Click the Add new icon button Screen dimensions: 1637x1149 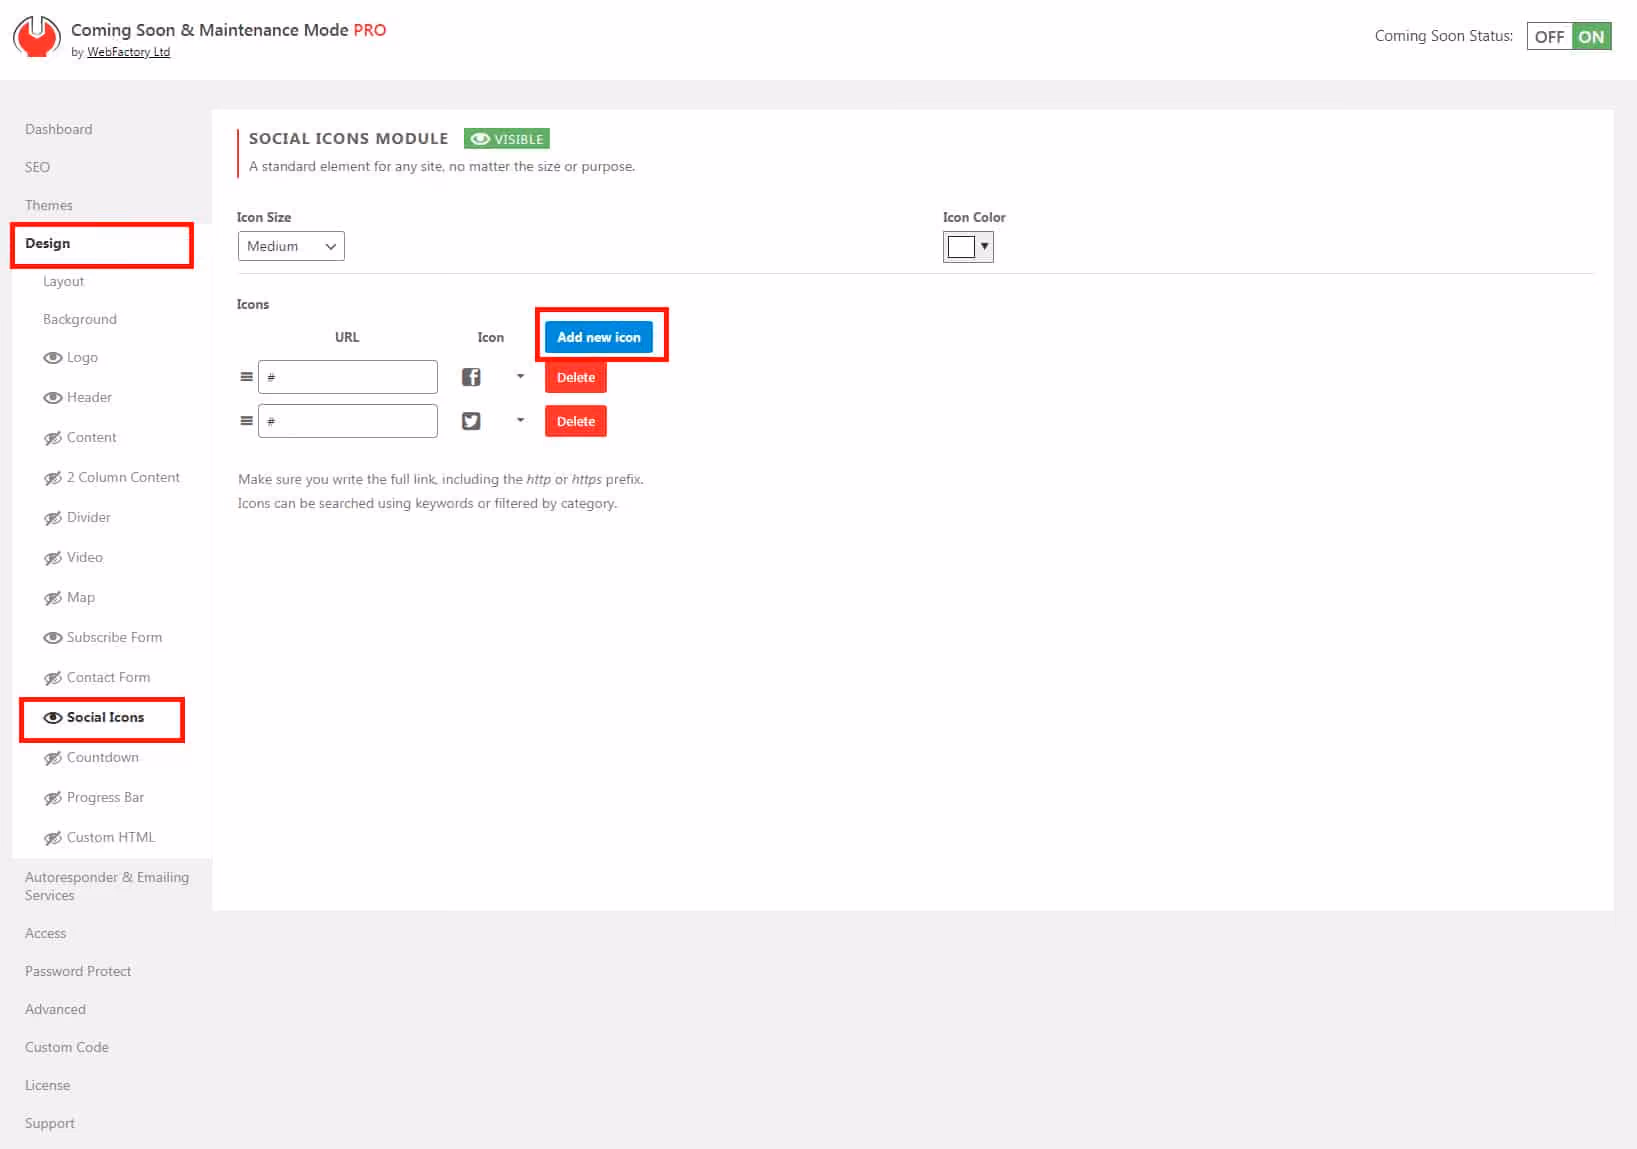pos(599,337)
